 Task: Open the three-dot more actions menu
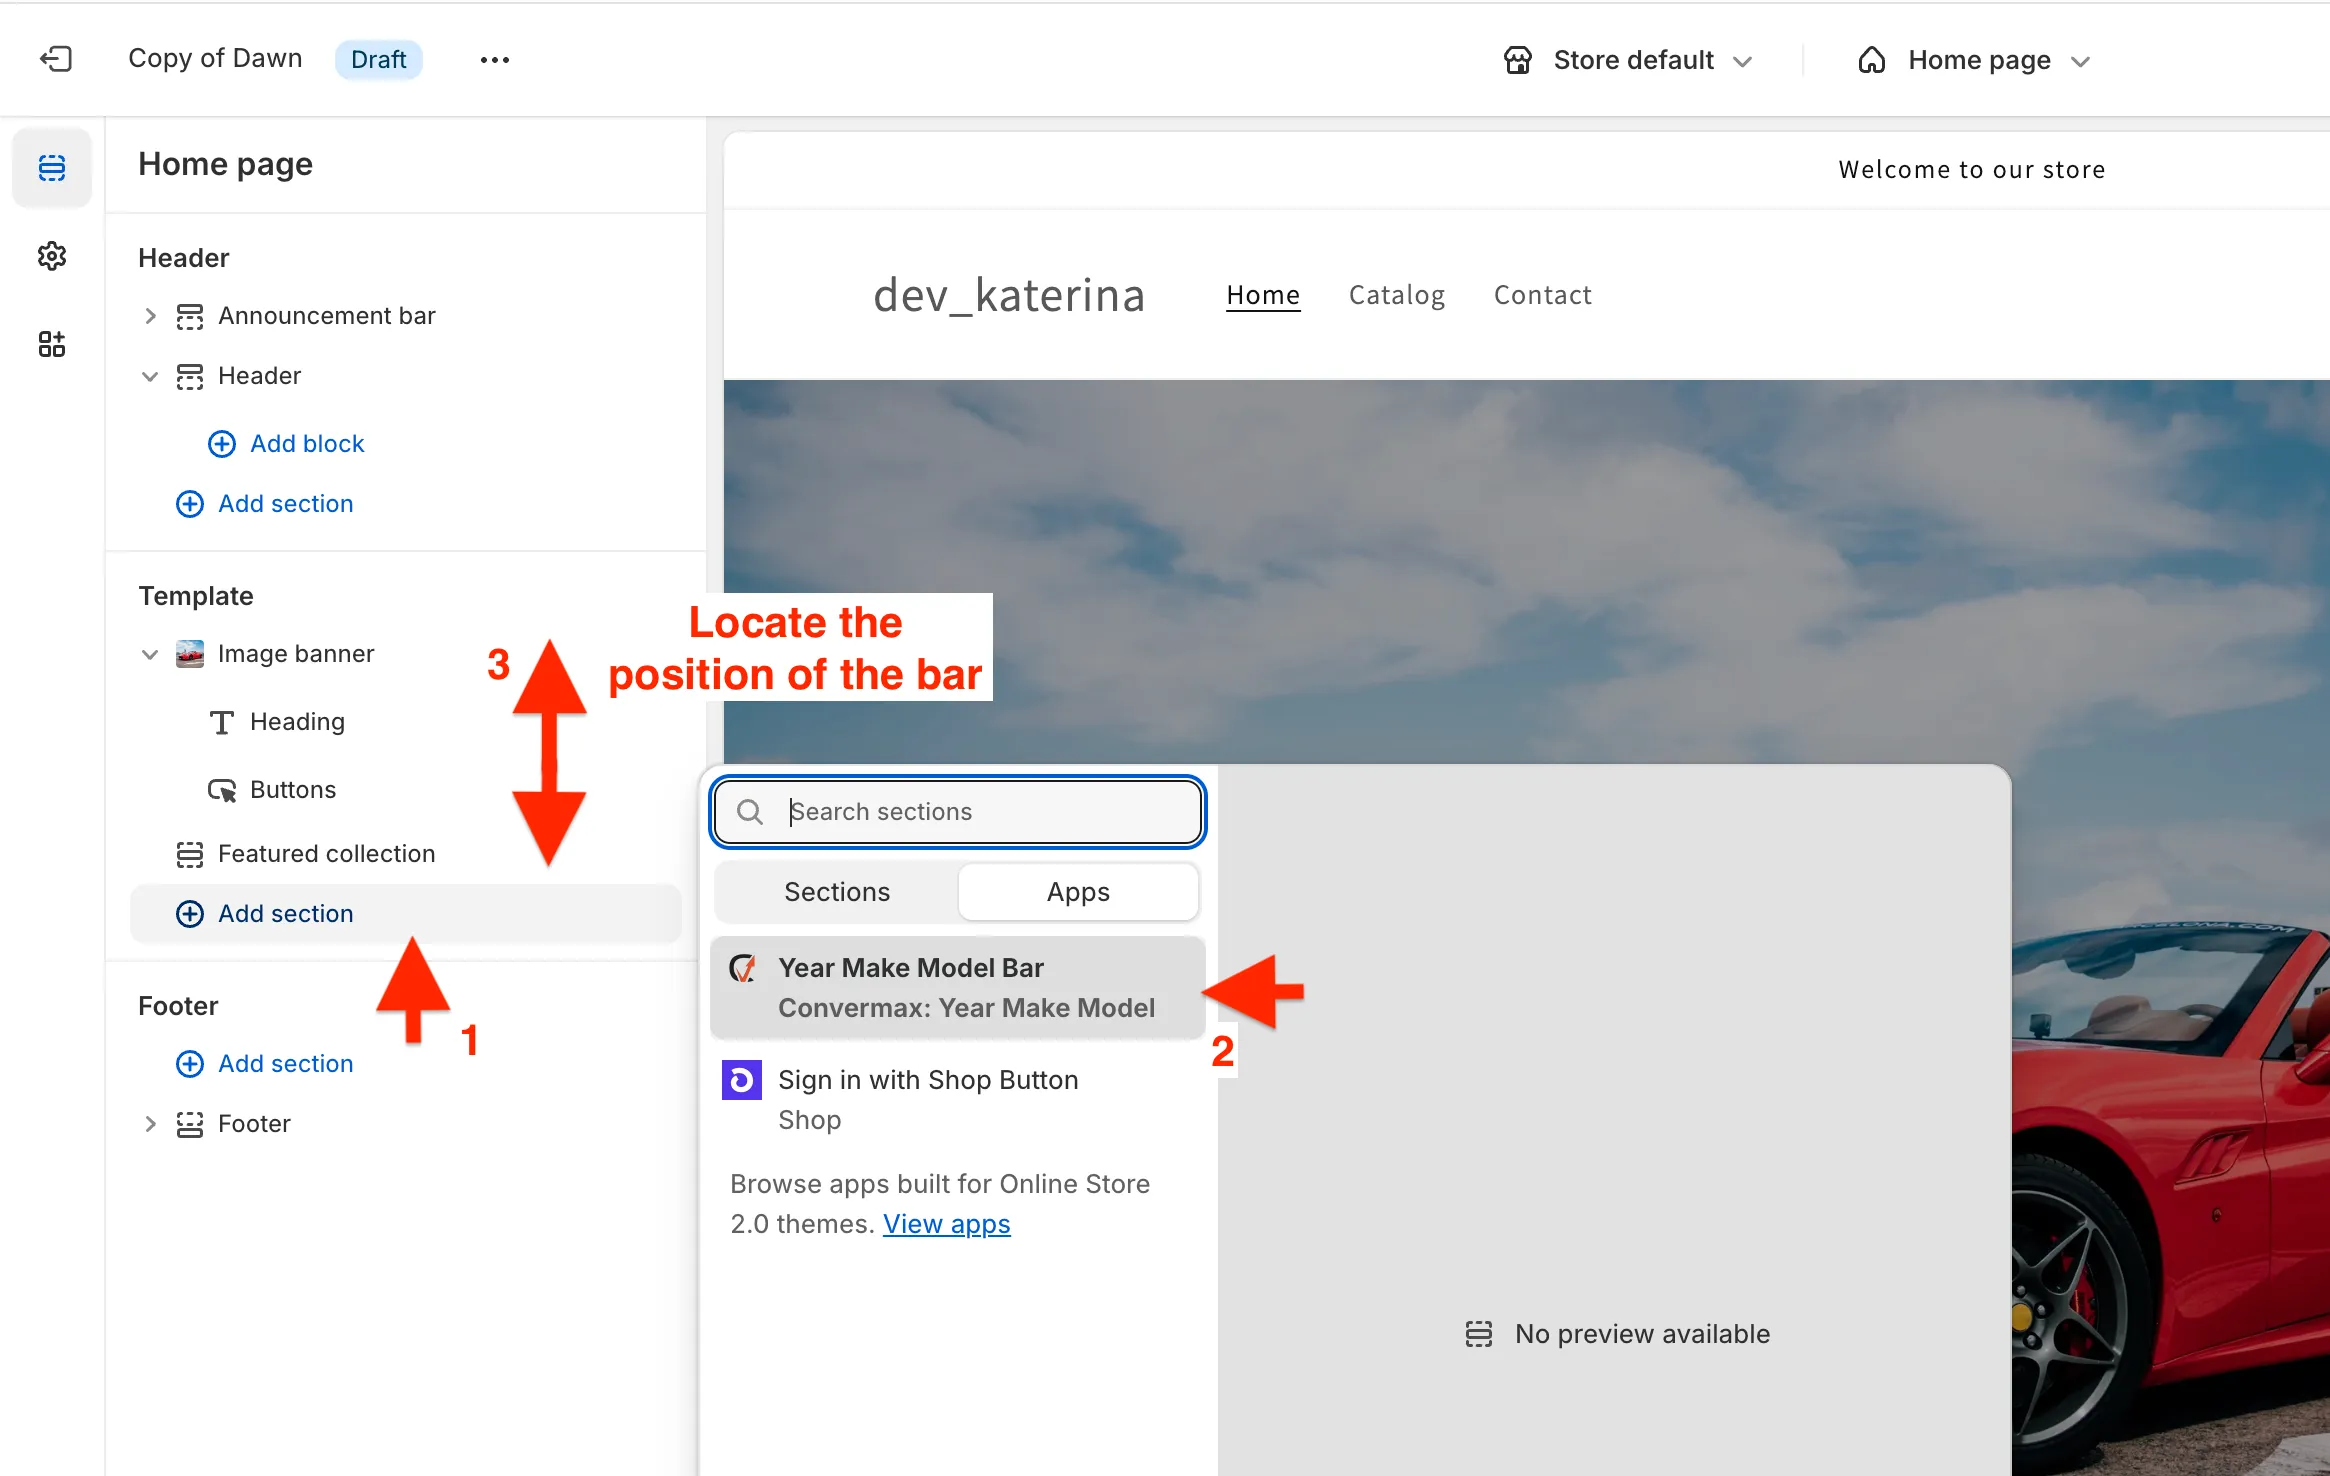pos(494,60)
